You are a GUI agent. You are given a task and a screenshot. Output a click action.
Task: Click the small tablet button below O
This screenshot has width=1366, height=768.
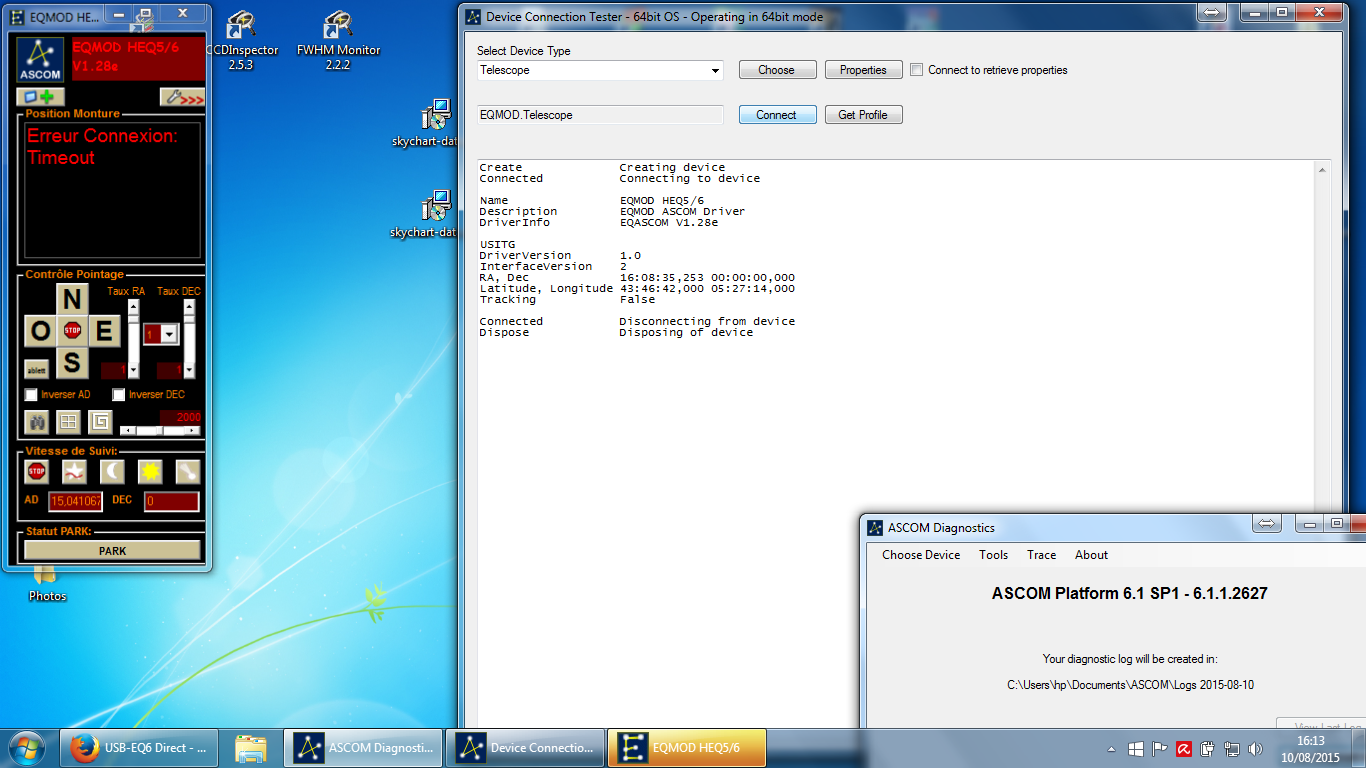[x=37, y=369]
